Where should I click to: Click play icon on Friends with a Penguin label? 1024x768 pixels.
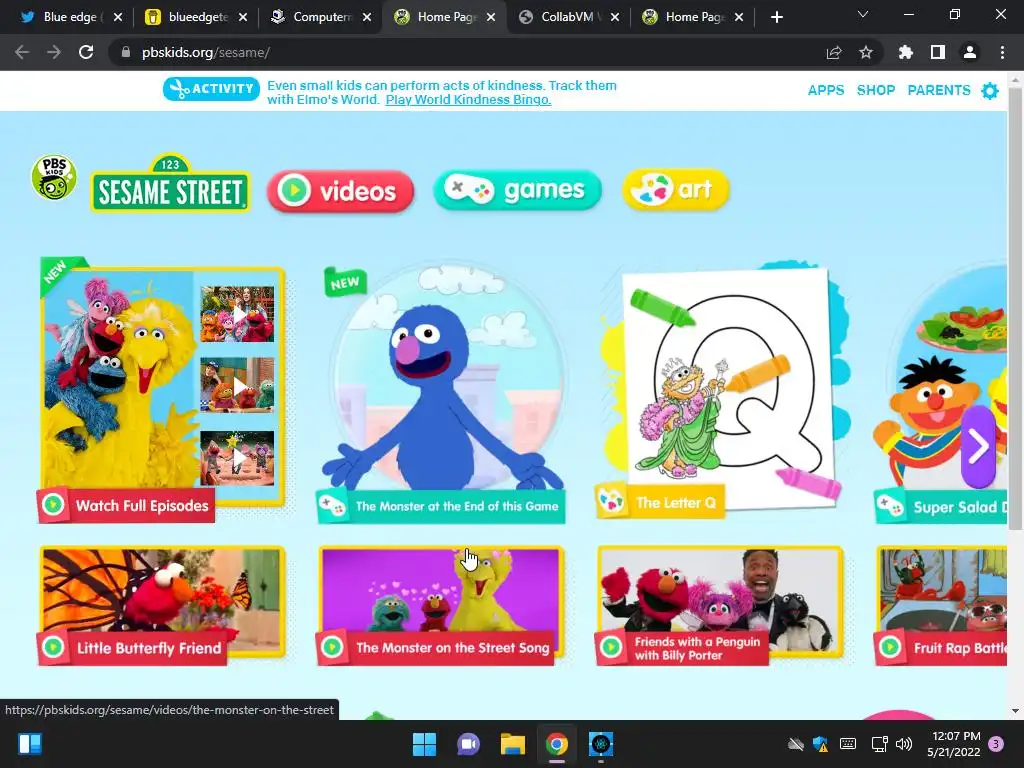click(611, 647)
